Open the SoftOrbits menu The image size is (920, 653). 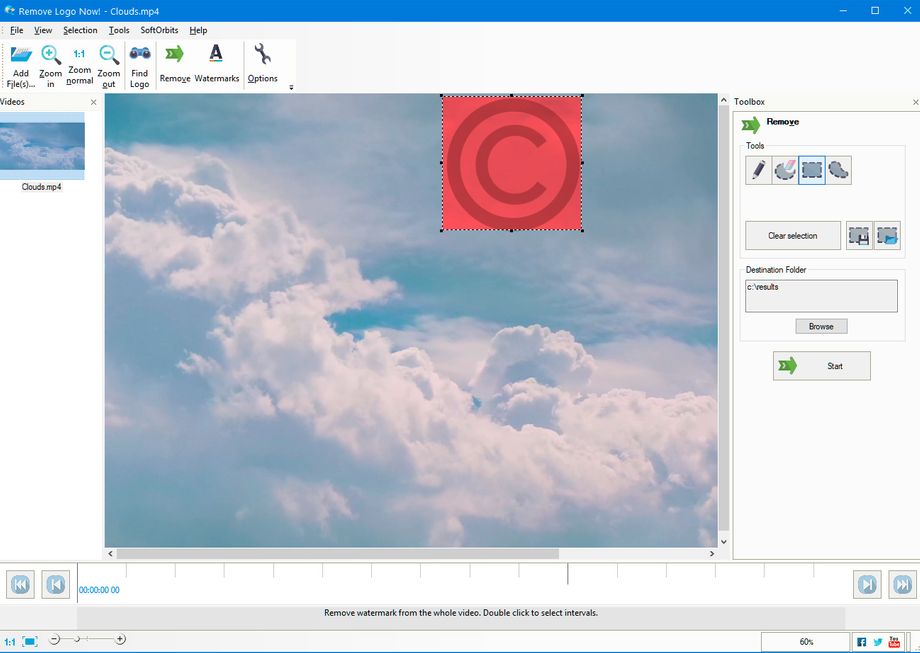click(x=159, y=30)
